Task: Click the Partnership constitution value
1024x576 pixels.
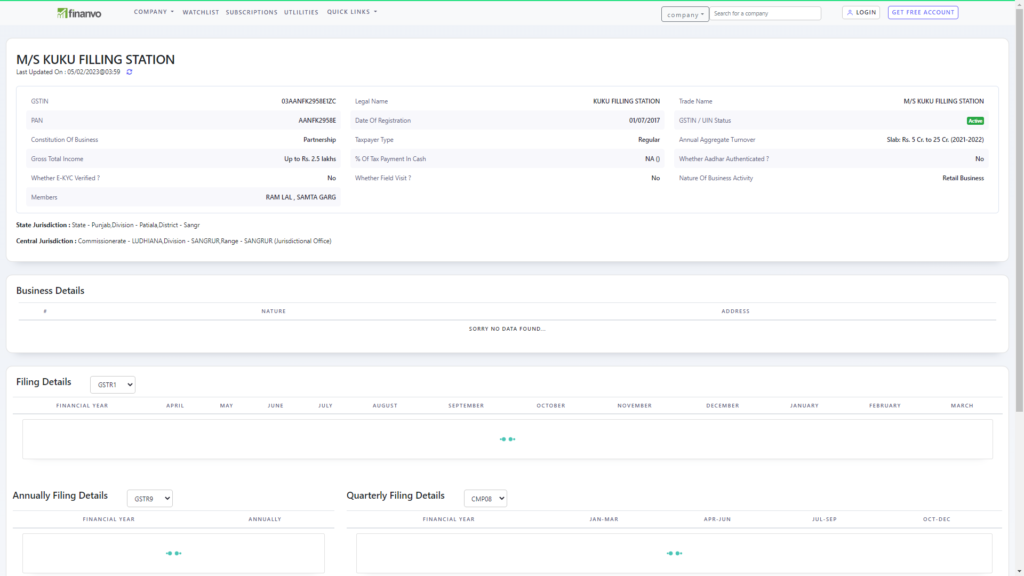Action: point(319,140)
